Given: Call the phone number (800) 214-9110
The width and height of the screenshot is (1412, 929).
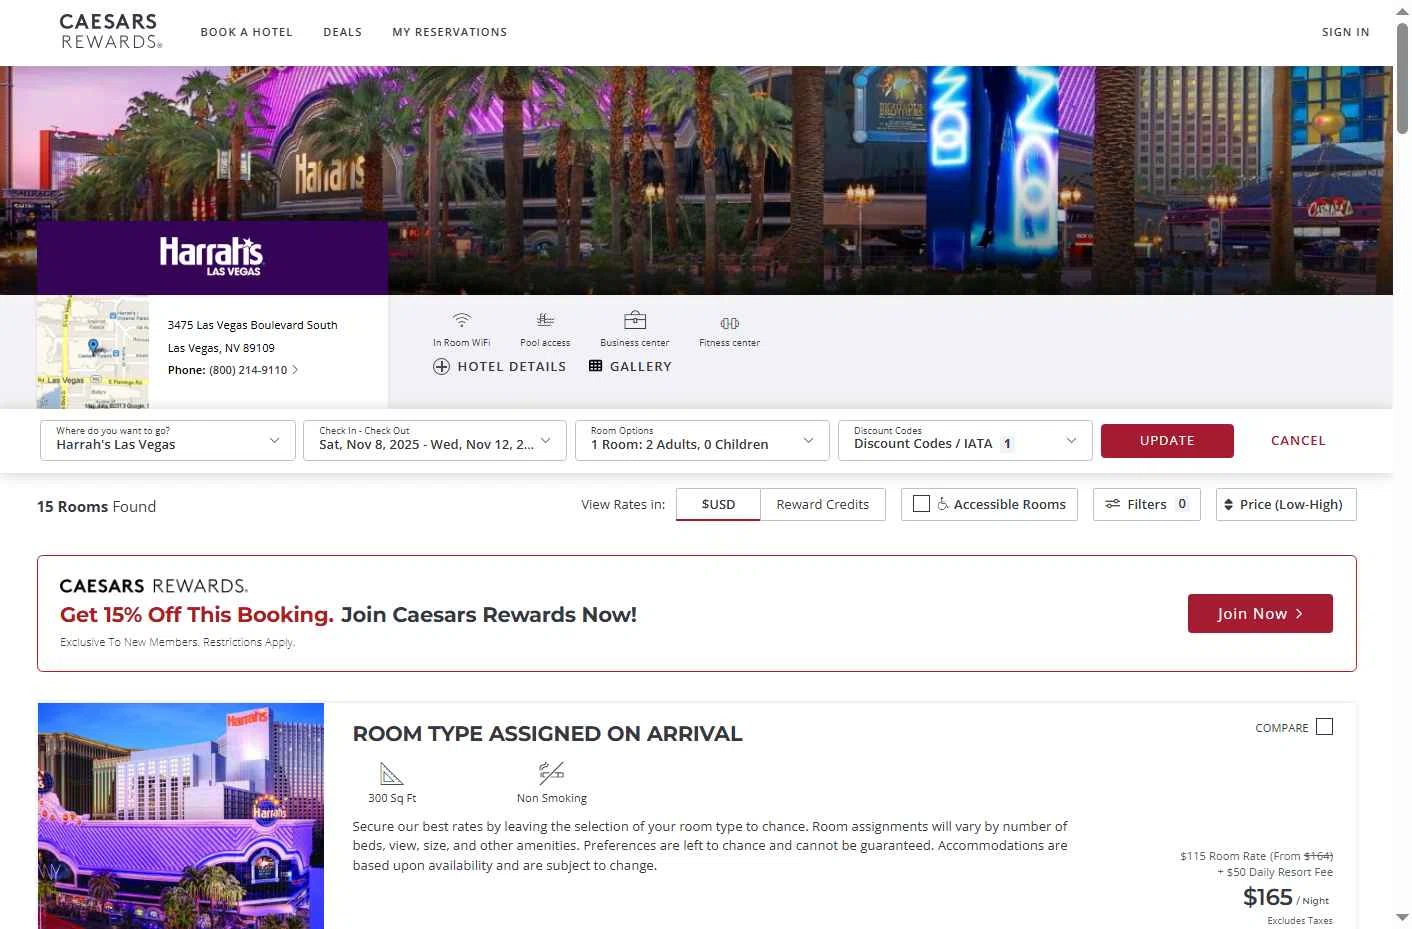Looking at the screenshot, I should coord(248,370).
